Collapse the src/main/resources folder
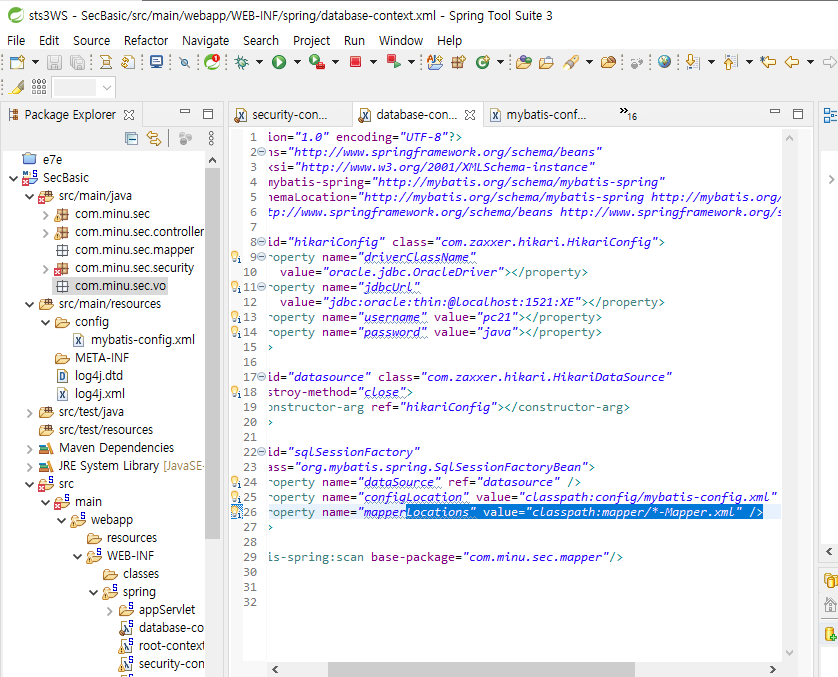 coord(29,305)
